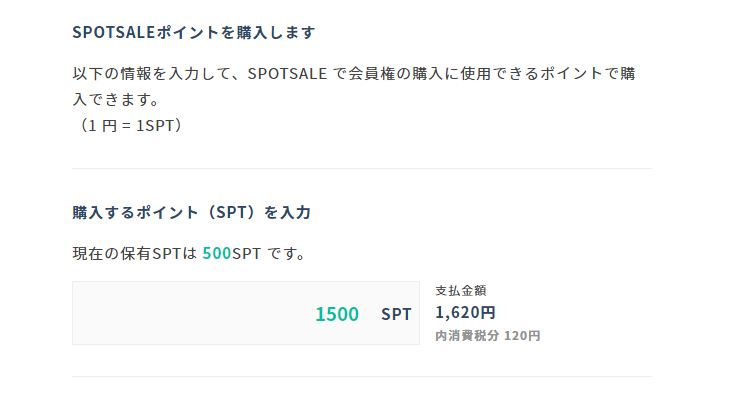
Task: Select the green 1500 value in input
Action: (x=337, y=314)
